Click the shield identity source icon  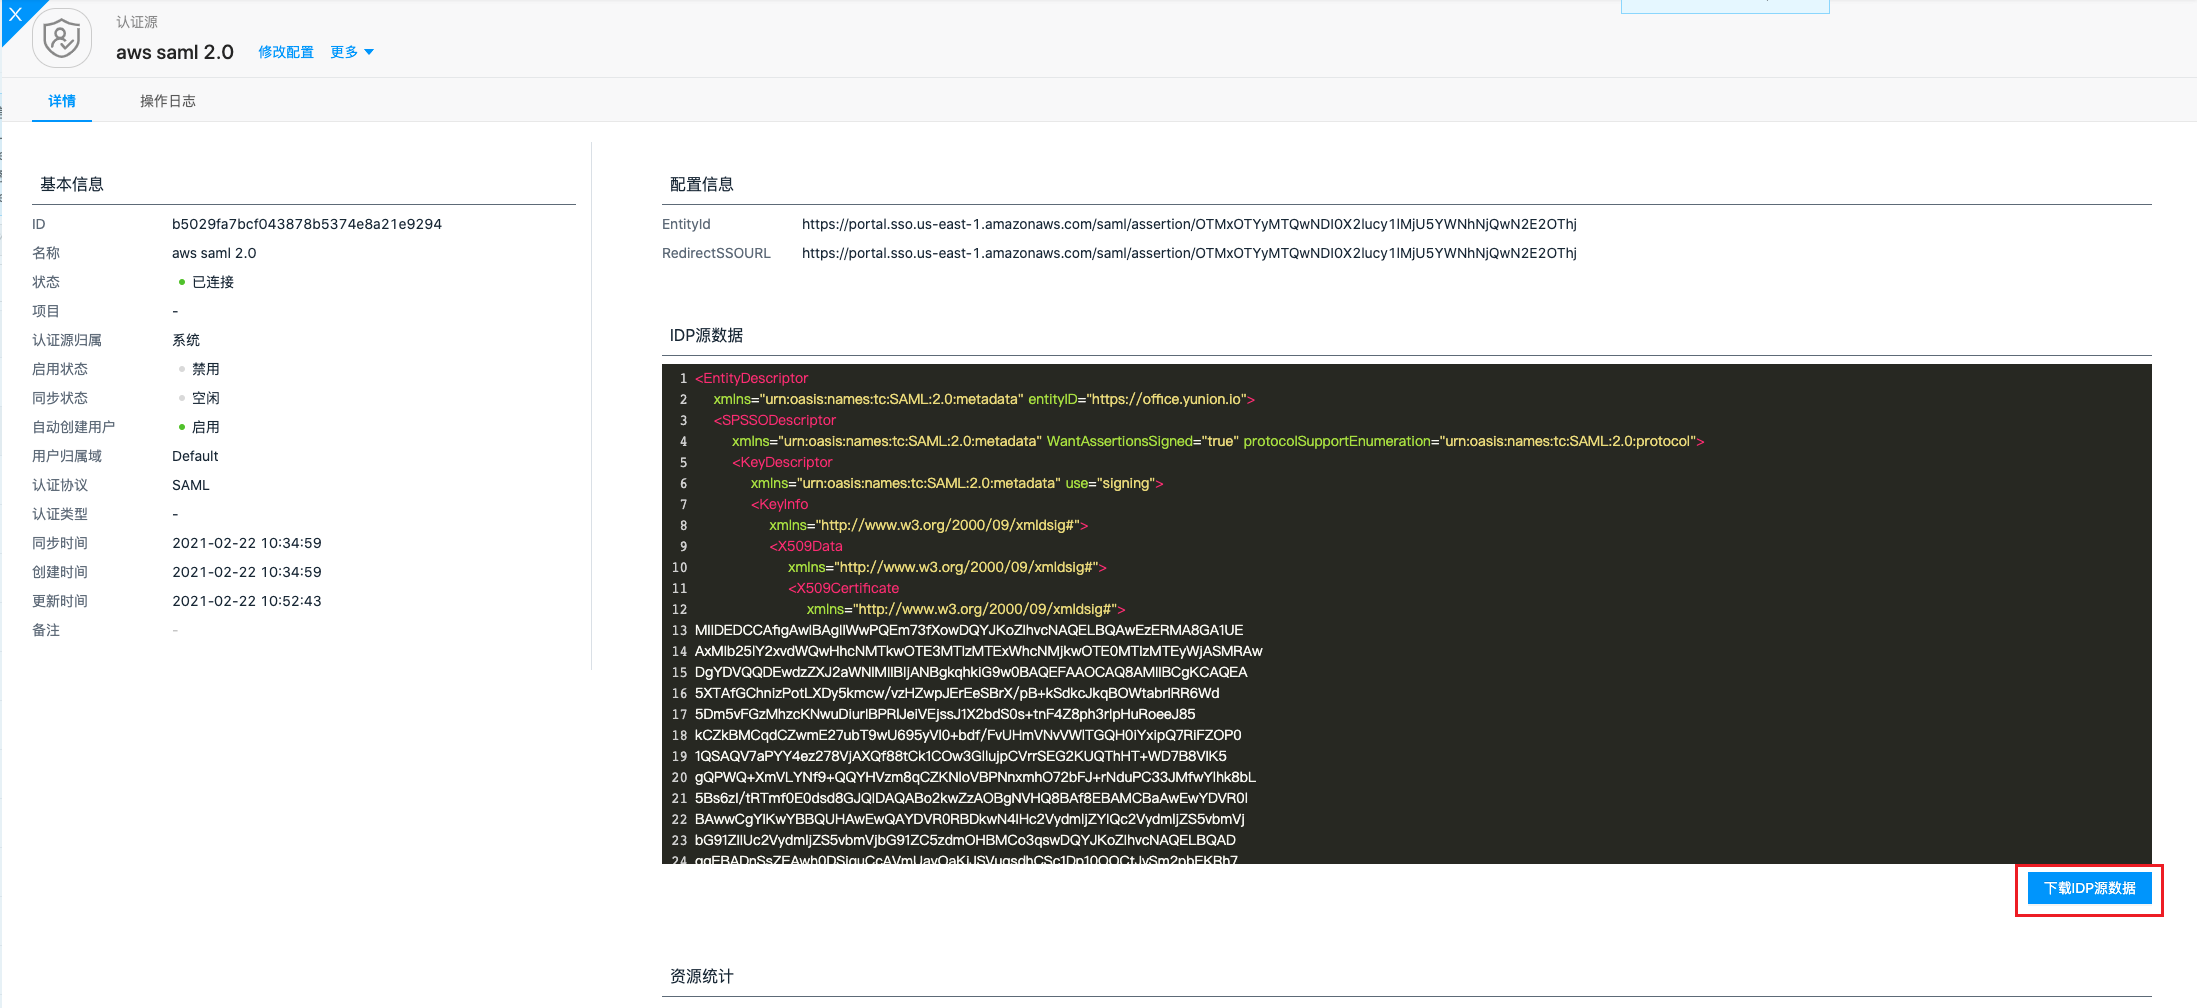[62, 40]
